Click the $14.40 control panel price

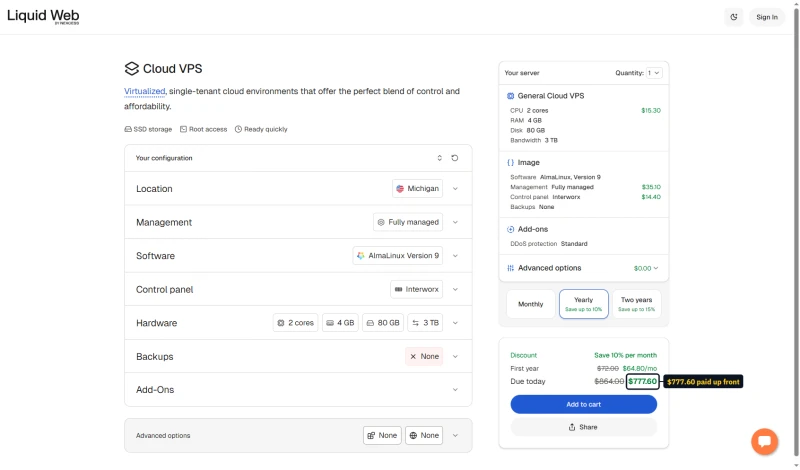pyautogui.click(x=651, y=197)
